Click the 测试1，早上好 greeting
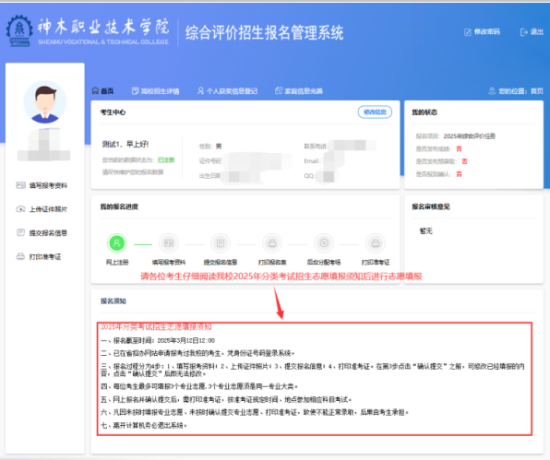The image size is (550, 460). 125,144
